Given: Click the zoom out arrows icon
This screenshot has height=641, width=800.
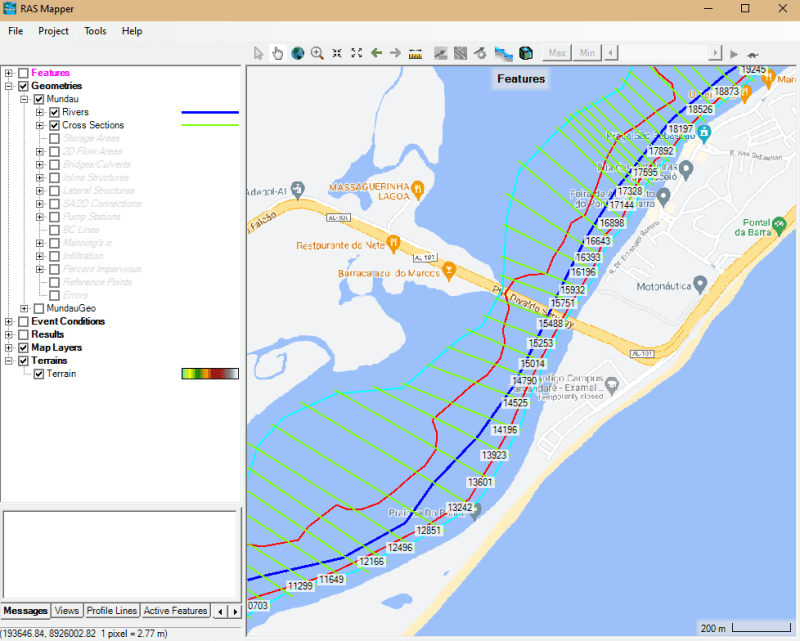Looking at the screenshot, I should point(337,53).
